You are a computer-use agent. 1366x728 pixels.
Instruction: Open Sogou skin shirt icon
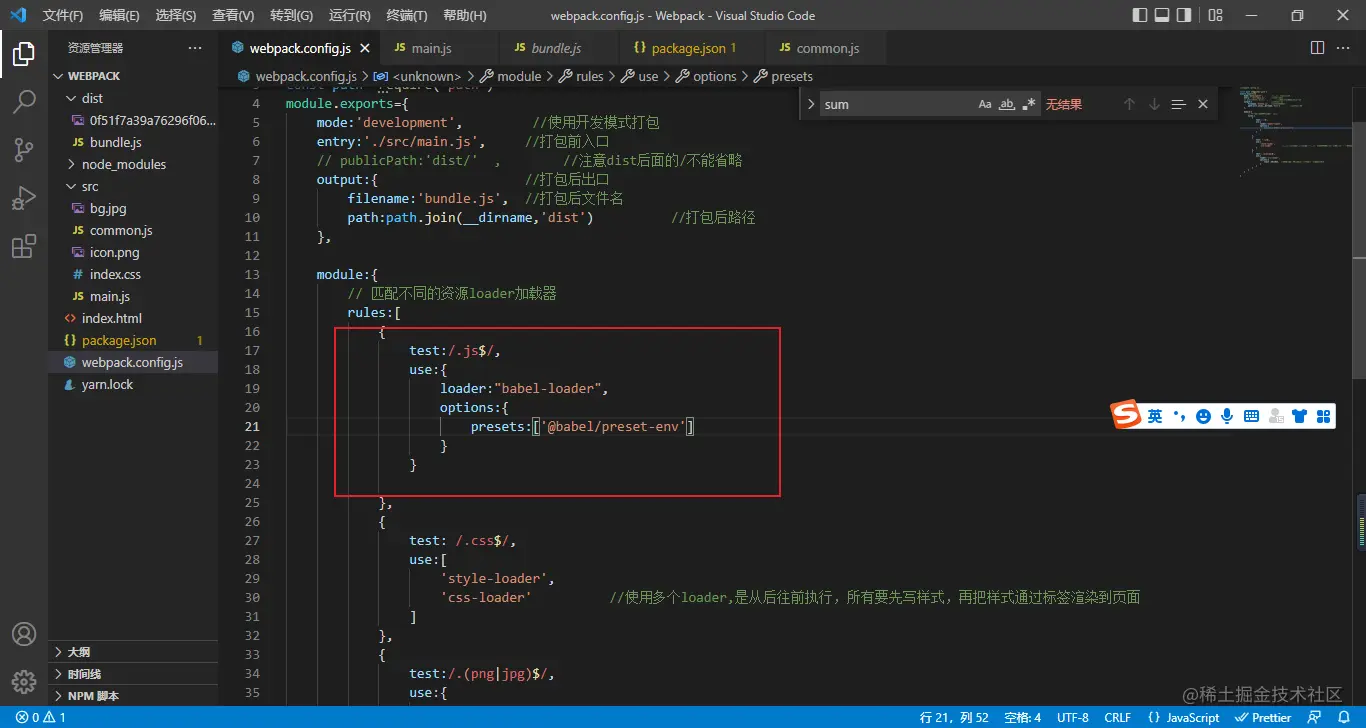(x=1300, y=416)
